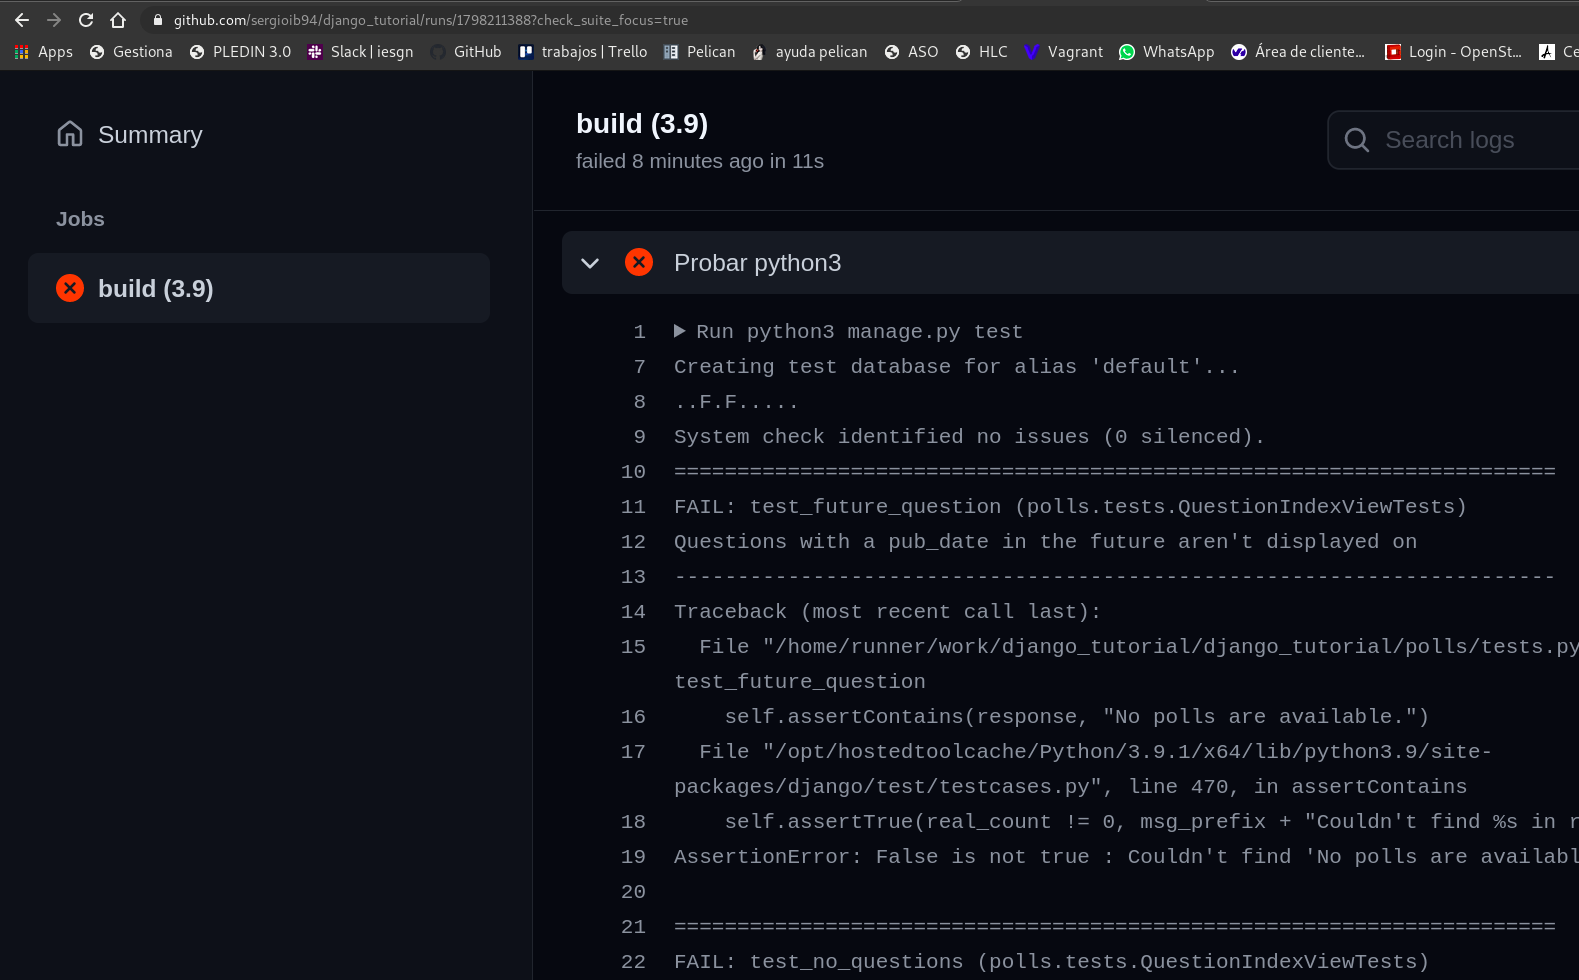The image size is (1579, 980).
Task: Expand the Run python3 manage.py test line
Action: 680,331
